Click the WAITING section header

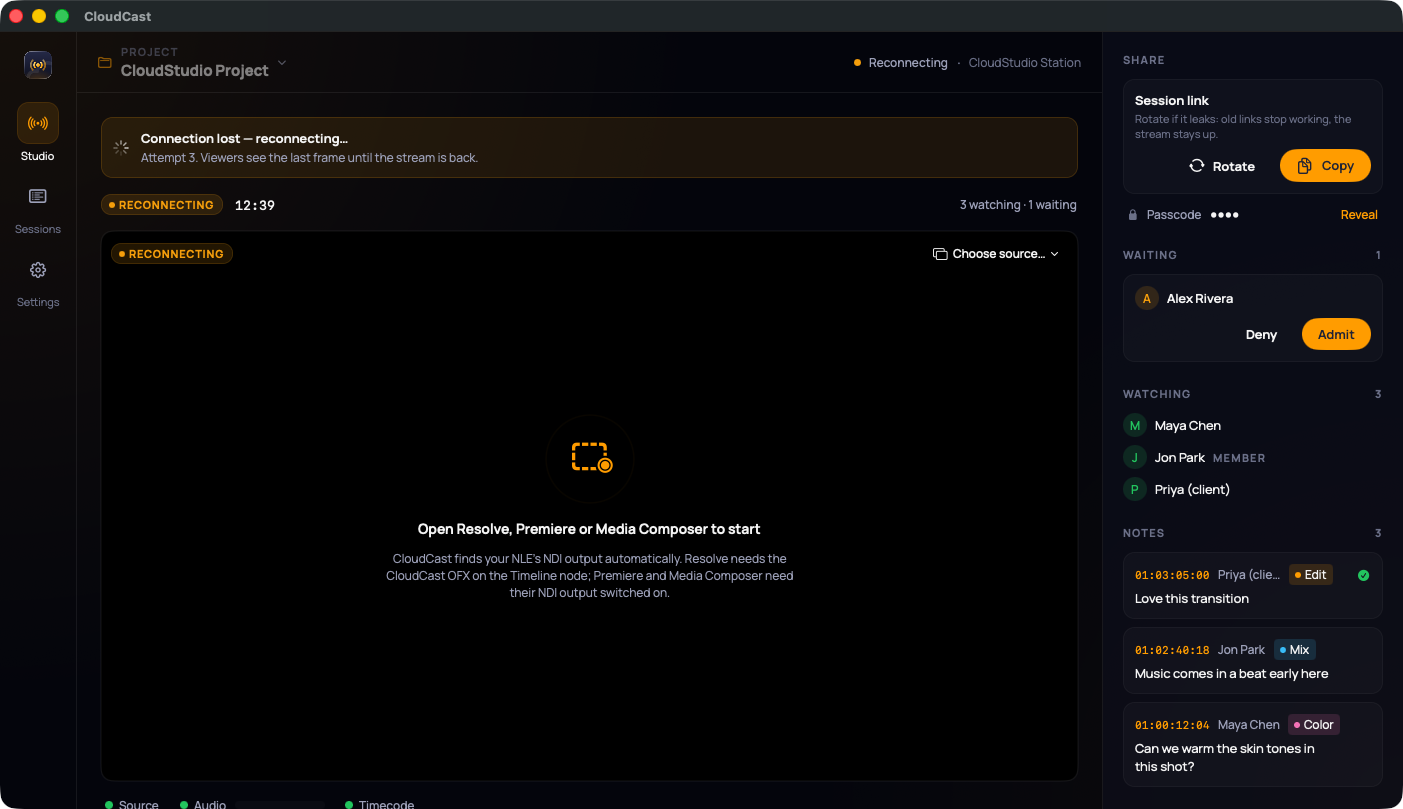pos(1150,255)
